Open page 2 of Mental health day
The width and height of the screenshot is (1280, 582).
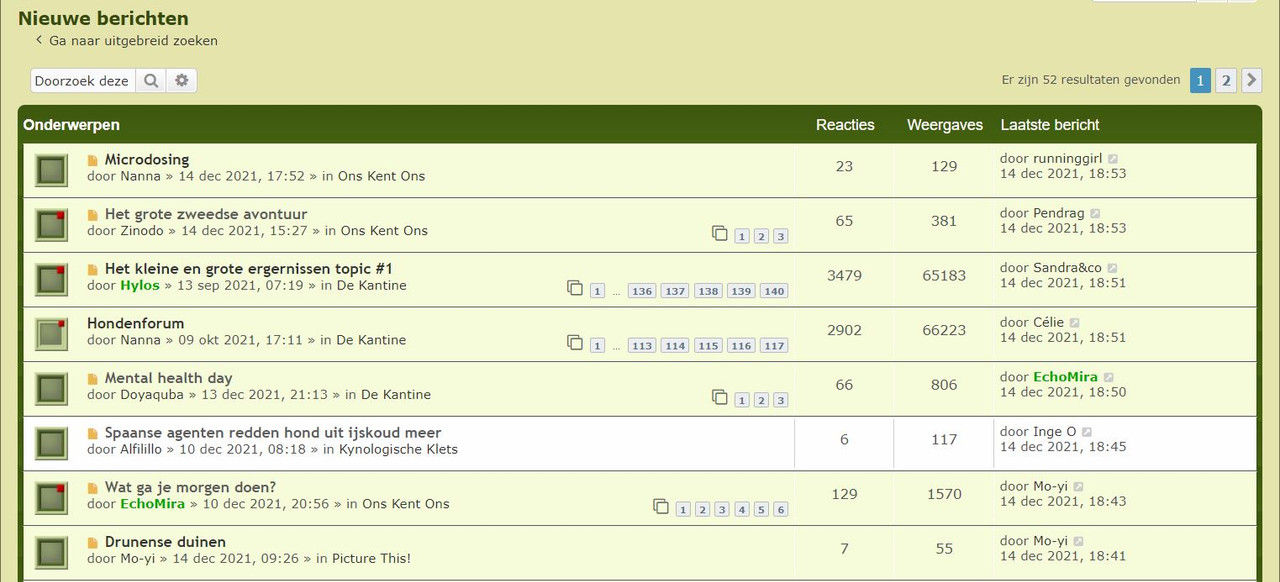[x=761, y=401]
